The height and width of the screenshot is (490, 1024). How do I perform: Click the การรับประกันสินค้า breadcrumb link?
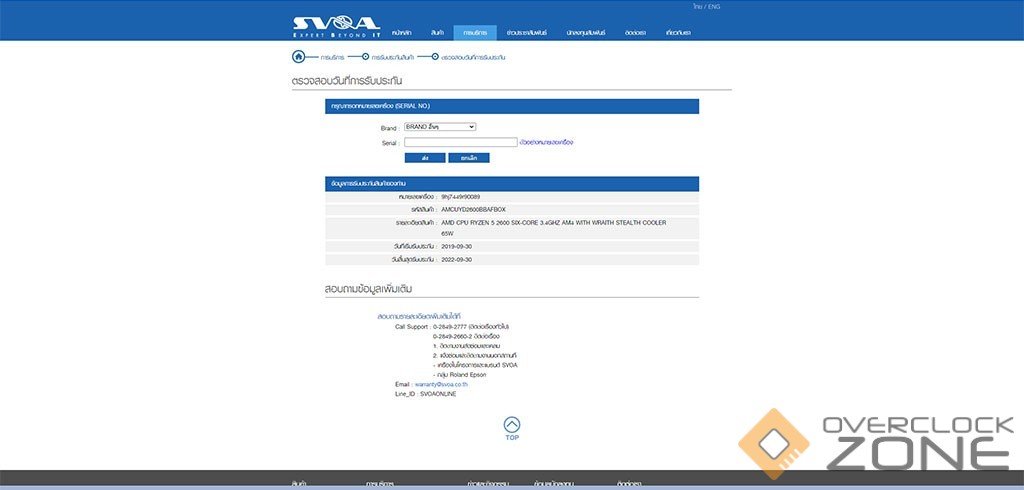point(392,57)
